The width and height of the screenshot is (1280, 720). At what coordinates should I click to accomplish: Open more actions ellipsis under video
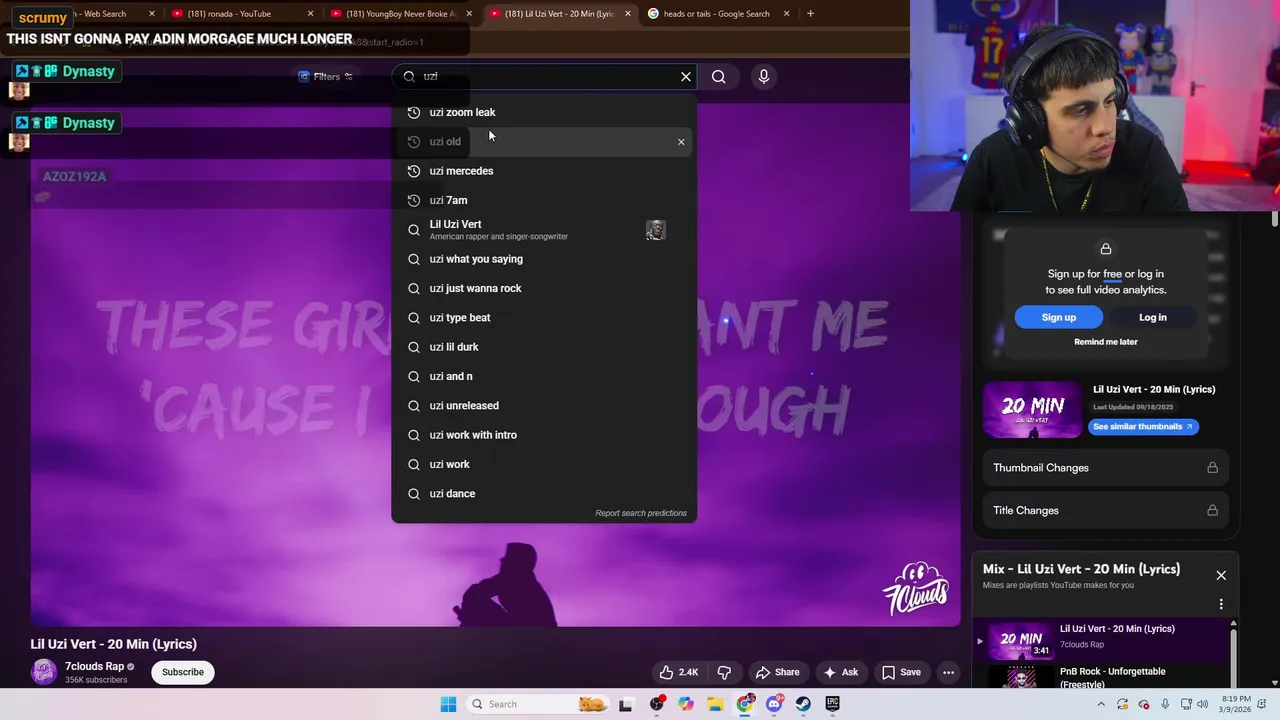click(948, 672)
